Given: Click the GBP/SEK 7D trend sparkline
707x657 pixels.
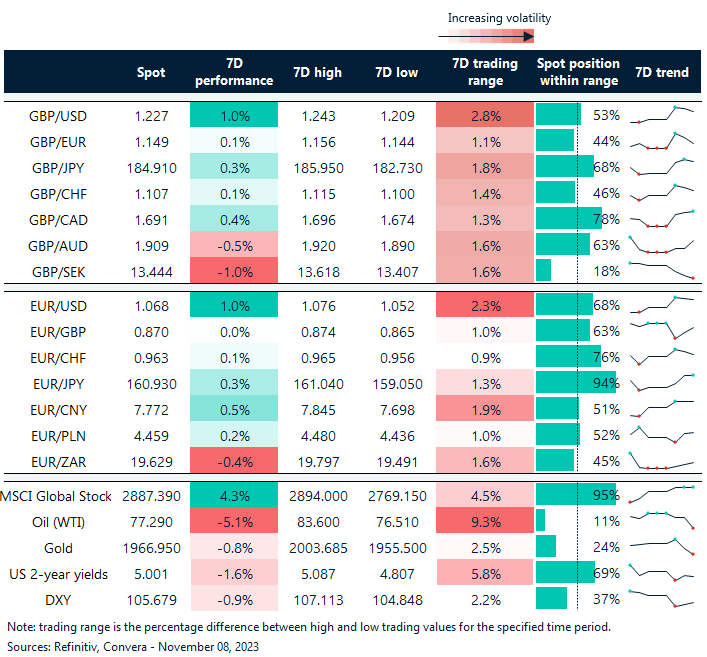Looking at the screenshot, I should [661, 270].
